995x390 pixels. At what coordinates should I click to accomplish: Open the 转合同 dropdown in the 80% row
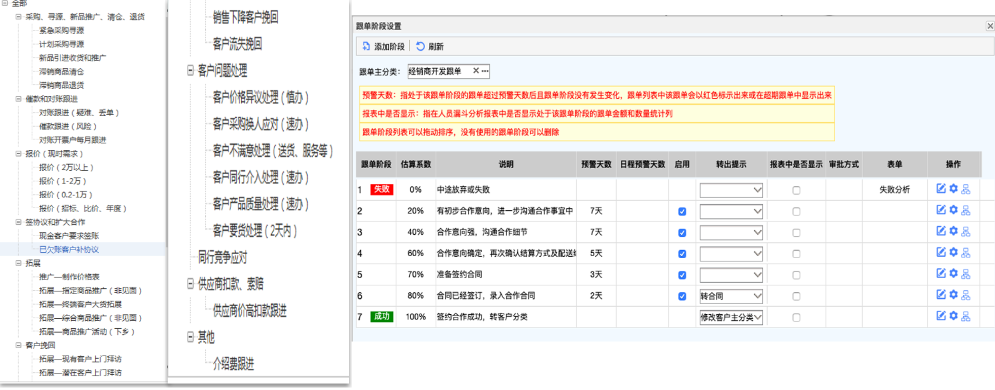click(x=731, y=296)
